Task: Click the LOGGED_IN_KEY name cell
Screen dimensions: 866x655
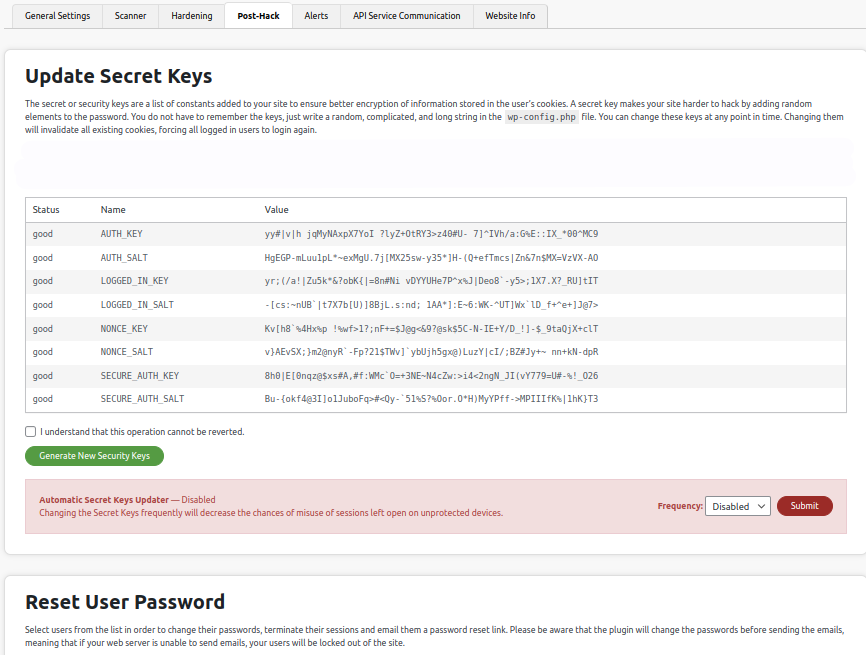Action: [x=134, y=281]
